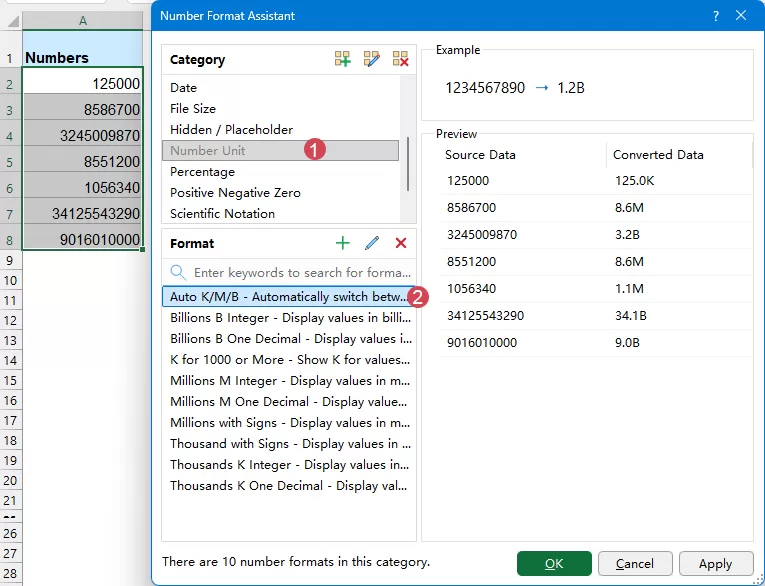Select spreadsheet cell containing 9016010000
Image resolution: width=765 pixels, height=586 pixels.
click(82, 237)
